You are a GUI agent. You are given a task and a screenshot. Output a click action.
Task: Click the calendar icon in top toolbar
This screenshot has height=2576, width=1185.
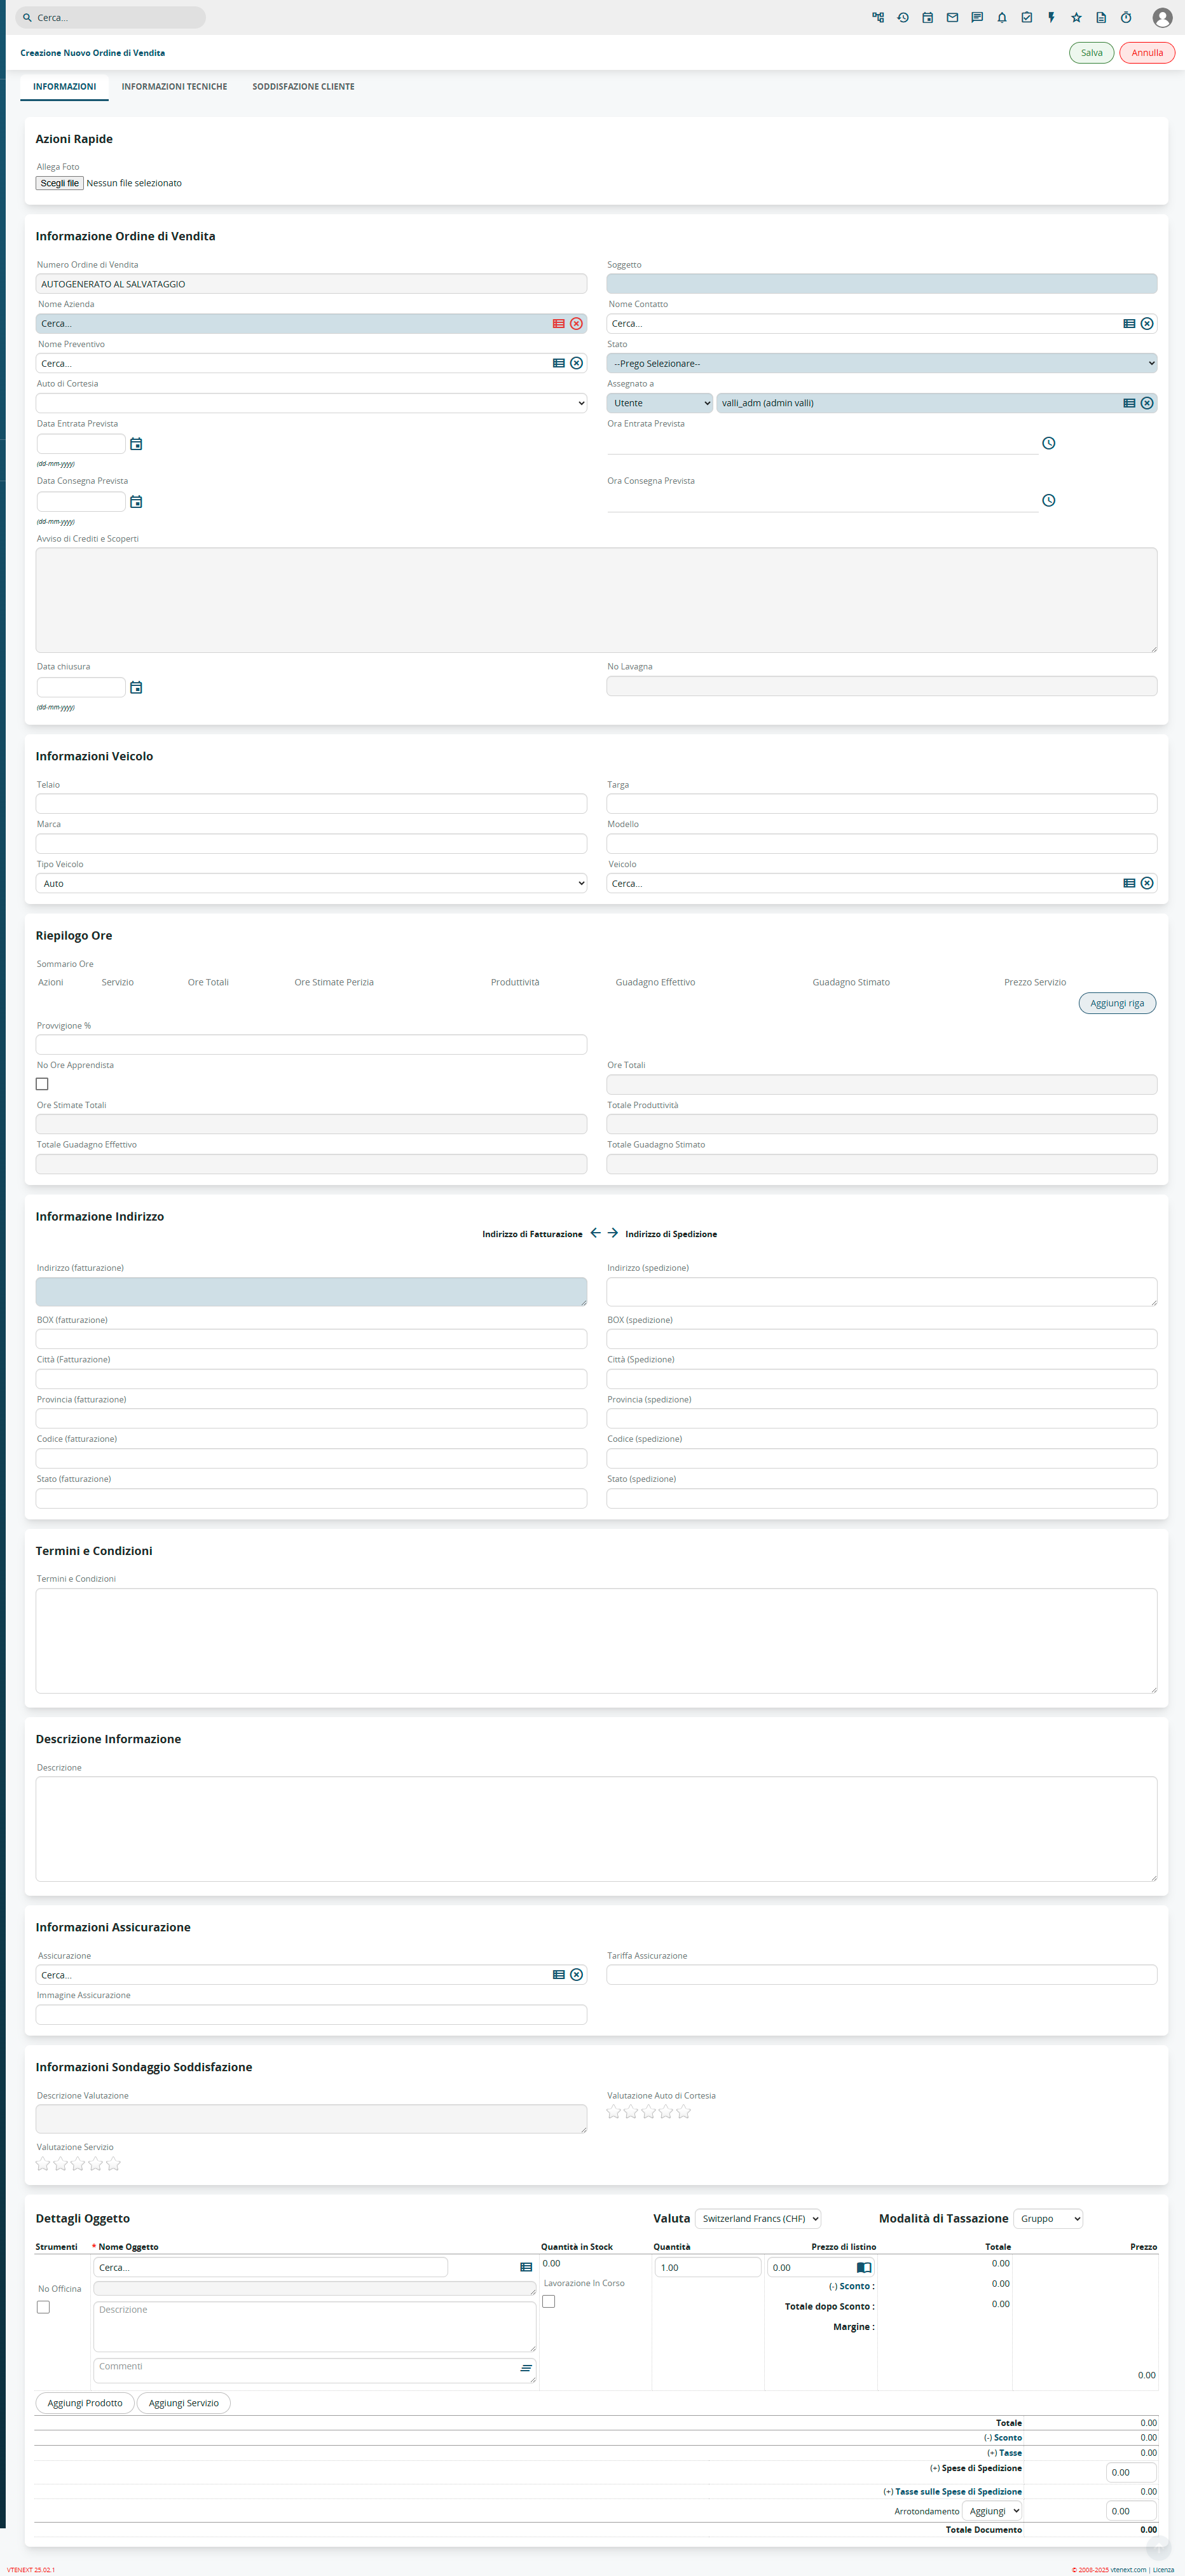pos(927,18)
